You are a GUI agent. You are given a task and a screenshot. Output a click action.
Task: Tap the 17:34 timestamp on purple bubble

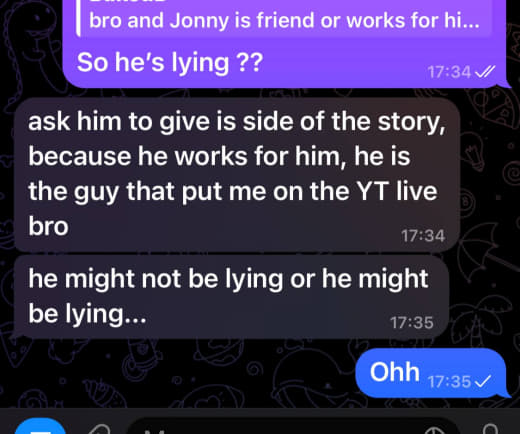450,72
